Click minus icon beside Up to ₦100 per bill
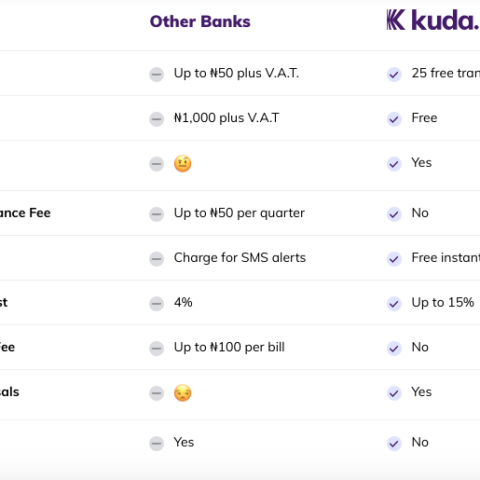Viewport: 480px width, 480px height. pyautogui.click(x=156, y=348)
